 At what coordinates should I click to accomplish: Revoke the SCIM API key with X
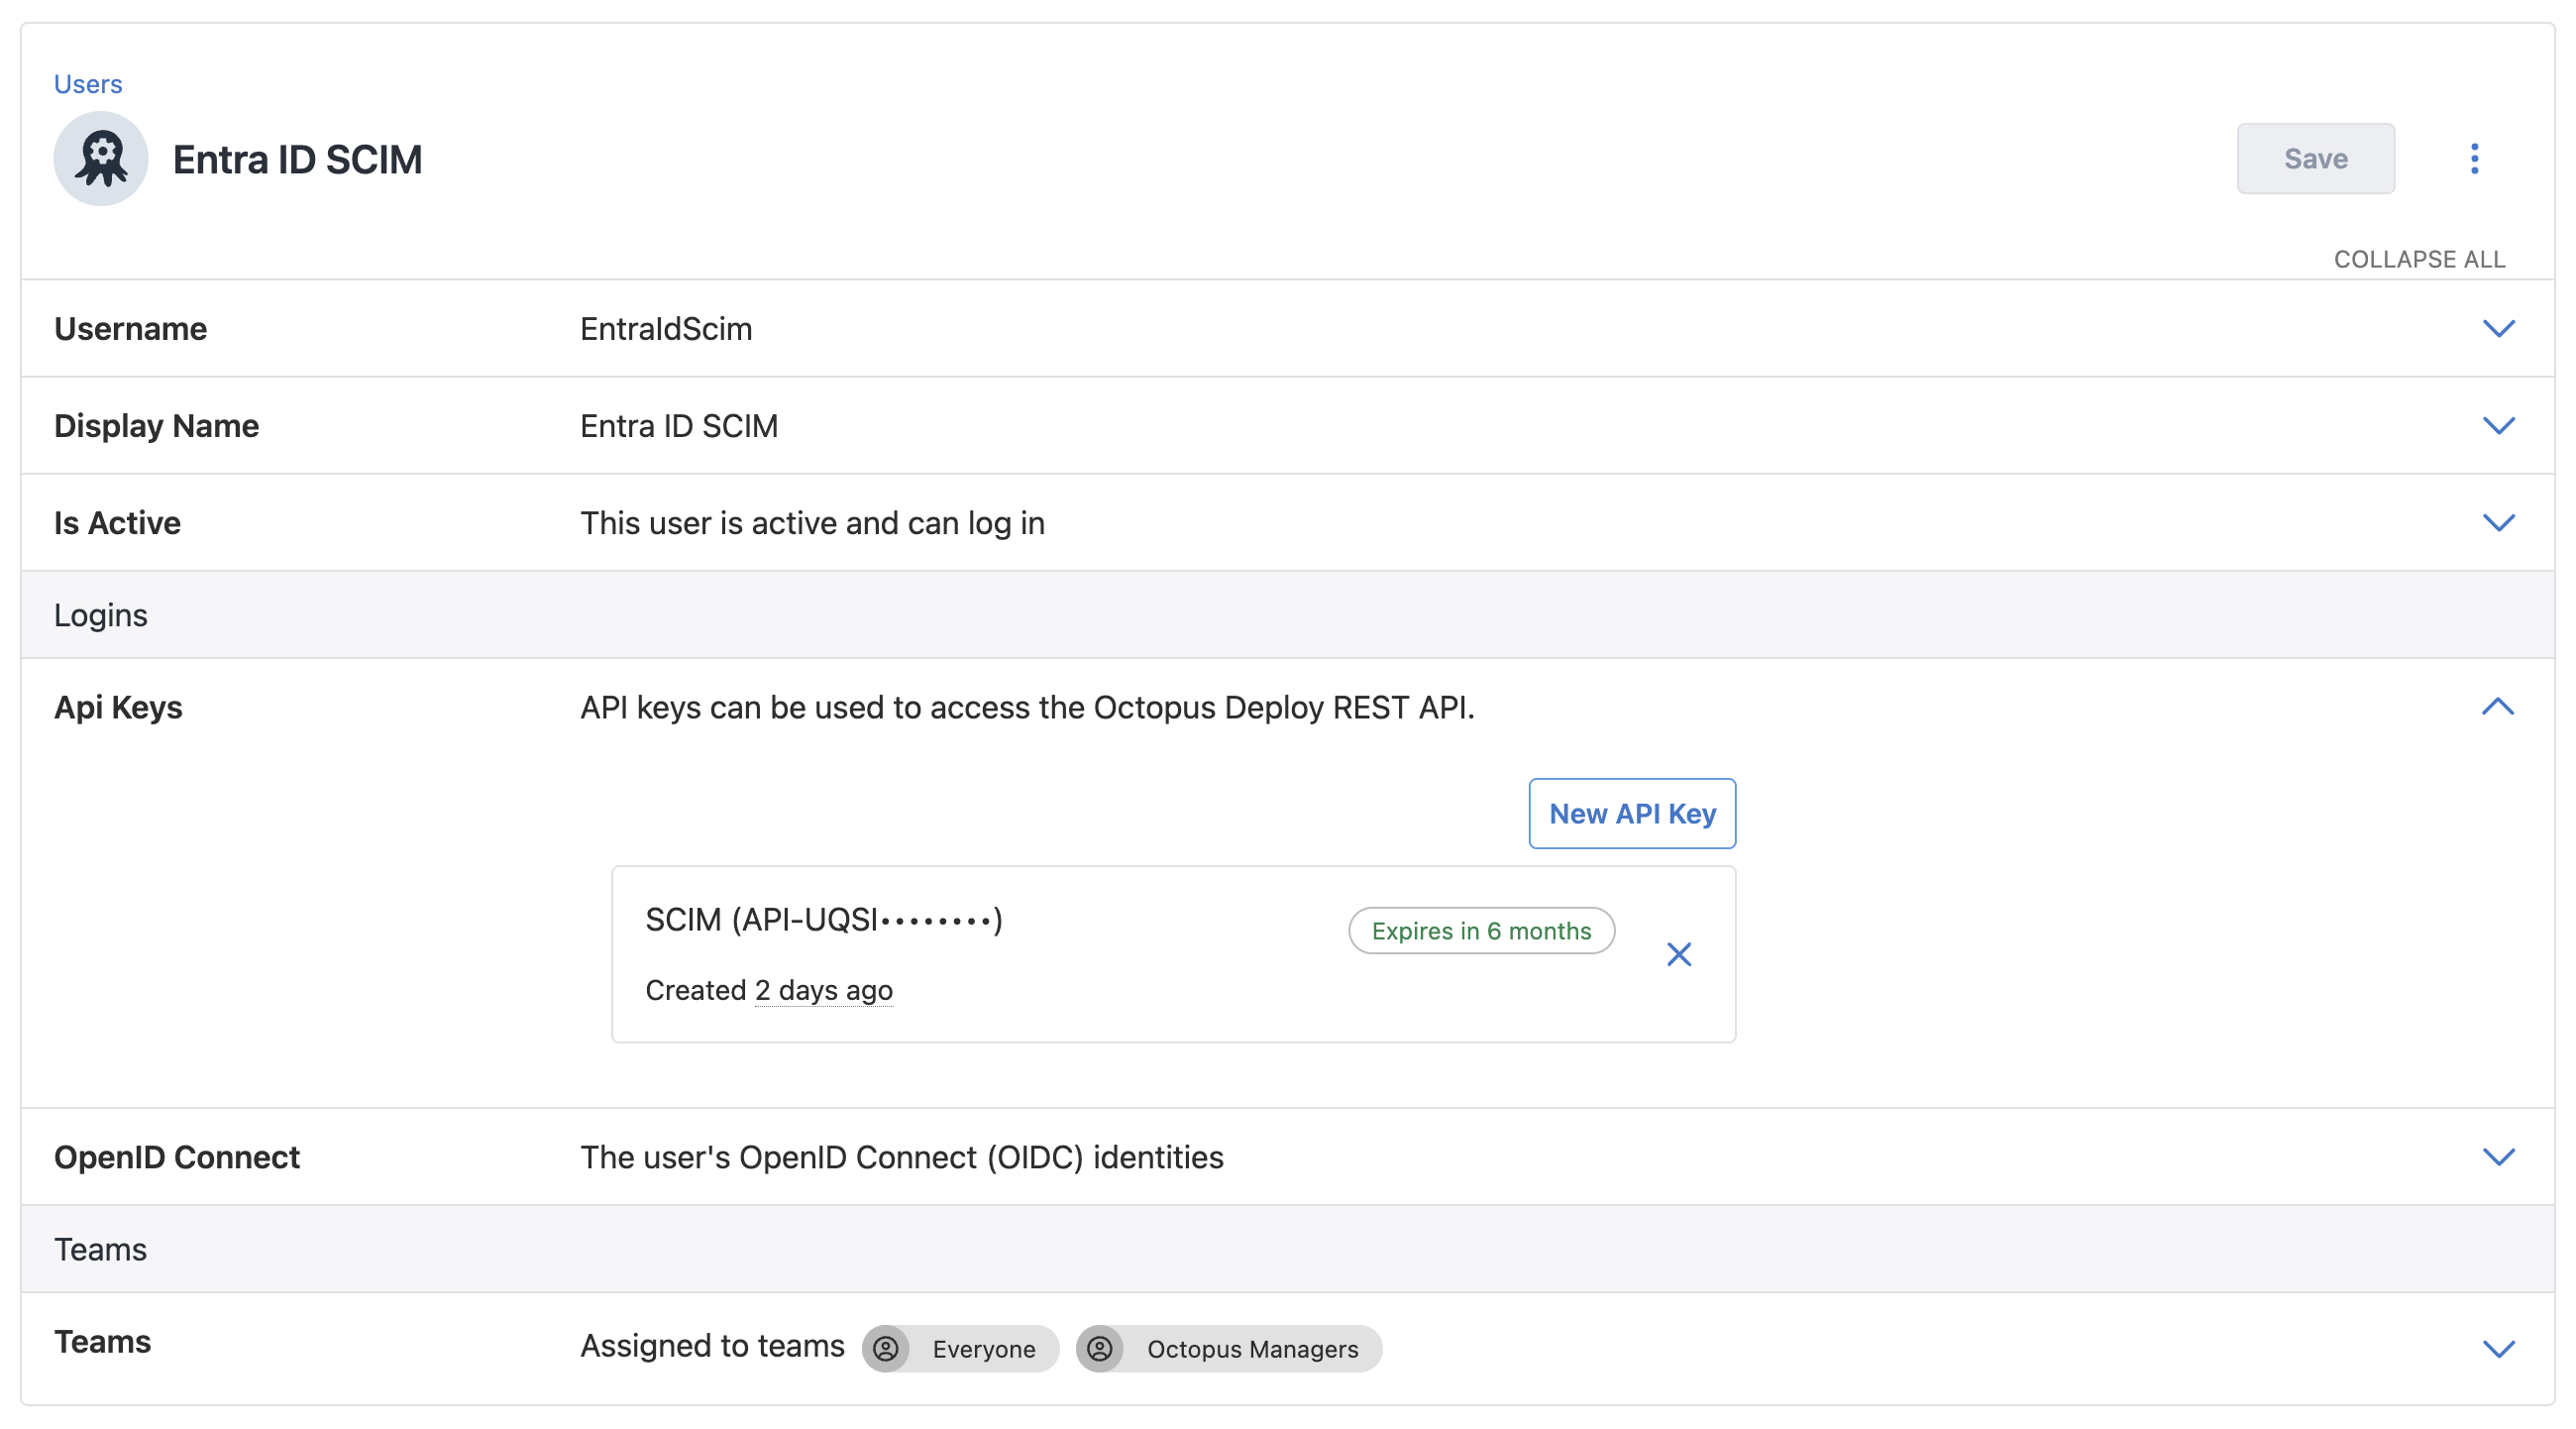1679,955
